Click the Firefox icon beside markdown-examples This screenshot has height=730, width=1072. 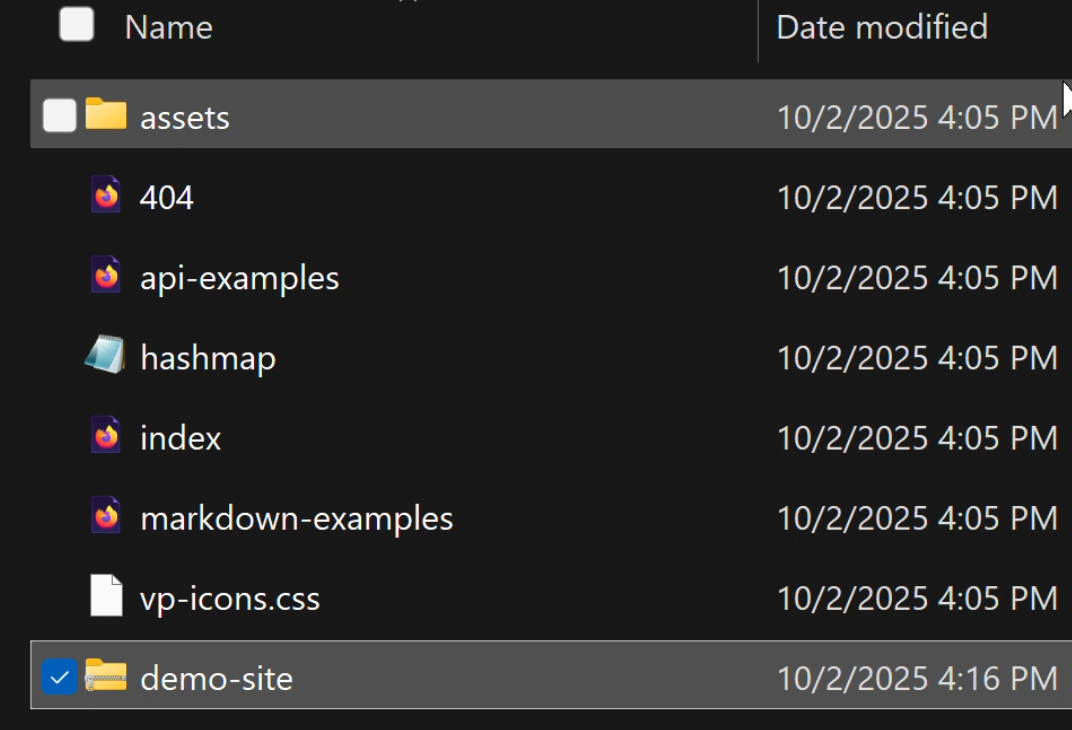click(106, 517)
